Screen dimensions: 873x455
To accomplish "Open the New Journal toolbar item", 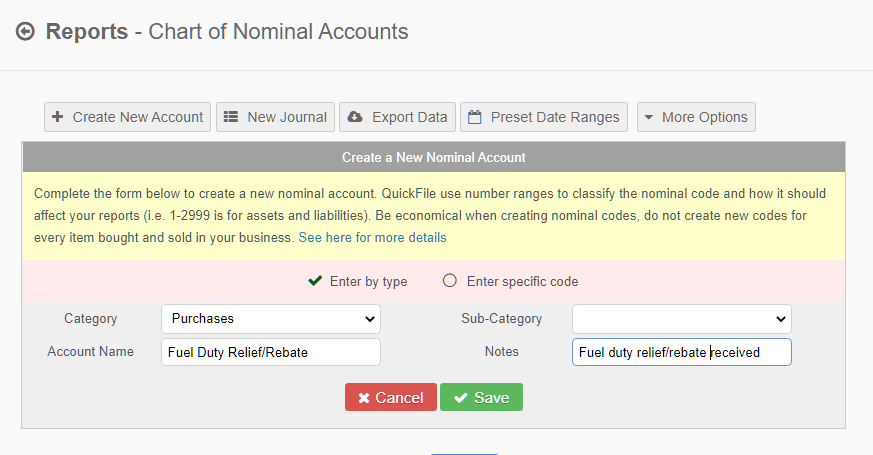I will (276, 117).
